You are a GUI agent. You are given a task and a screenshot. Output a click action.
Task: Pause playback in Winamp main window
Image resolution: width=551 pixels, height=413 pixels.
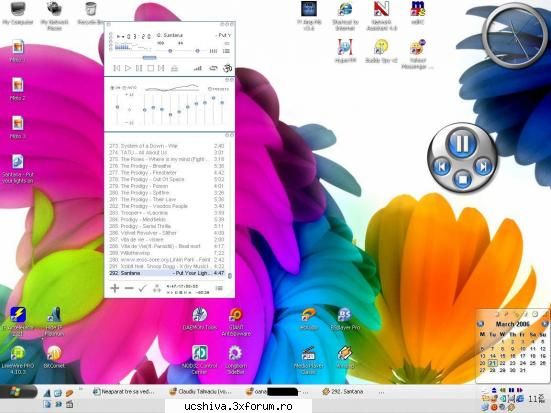click(139, 68)
